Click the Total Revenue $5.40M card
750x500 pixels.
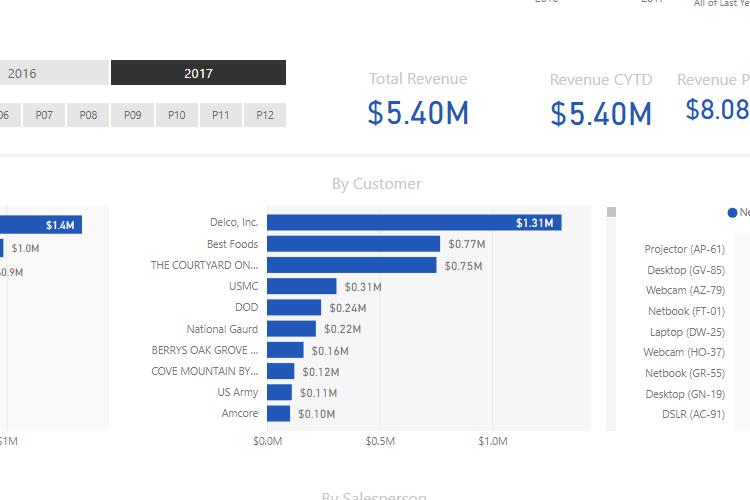tap(418, 101)
